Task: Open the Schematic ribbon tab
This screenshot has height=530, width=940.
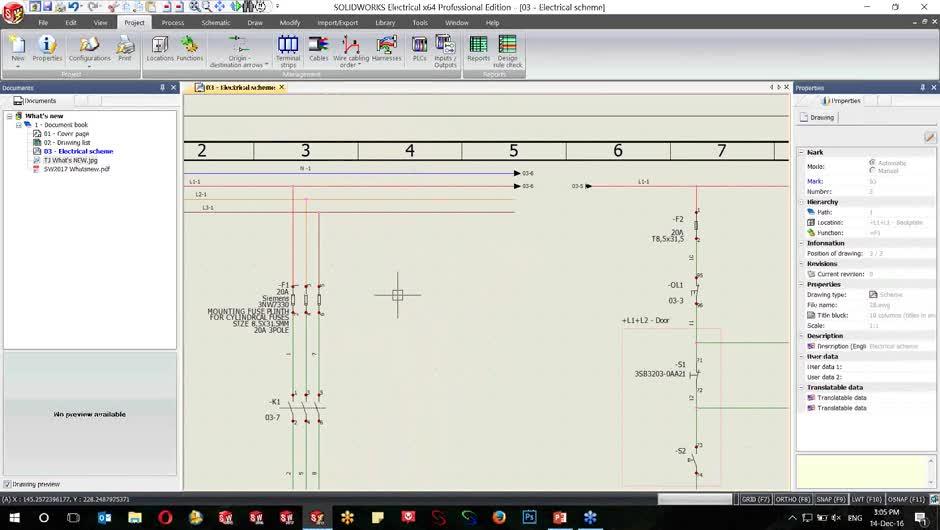Action: 215,22
